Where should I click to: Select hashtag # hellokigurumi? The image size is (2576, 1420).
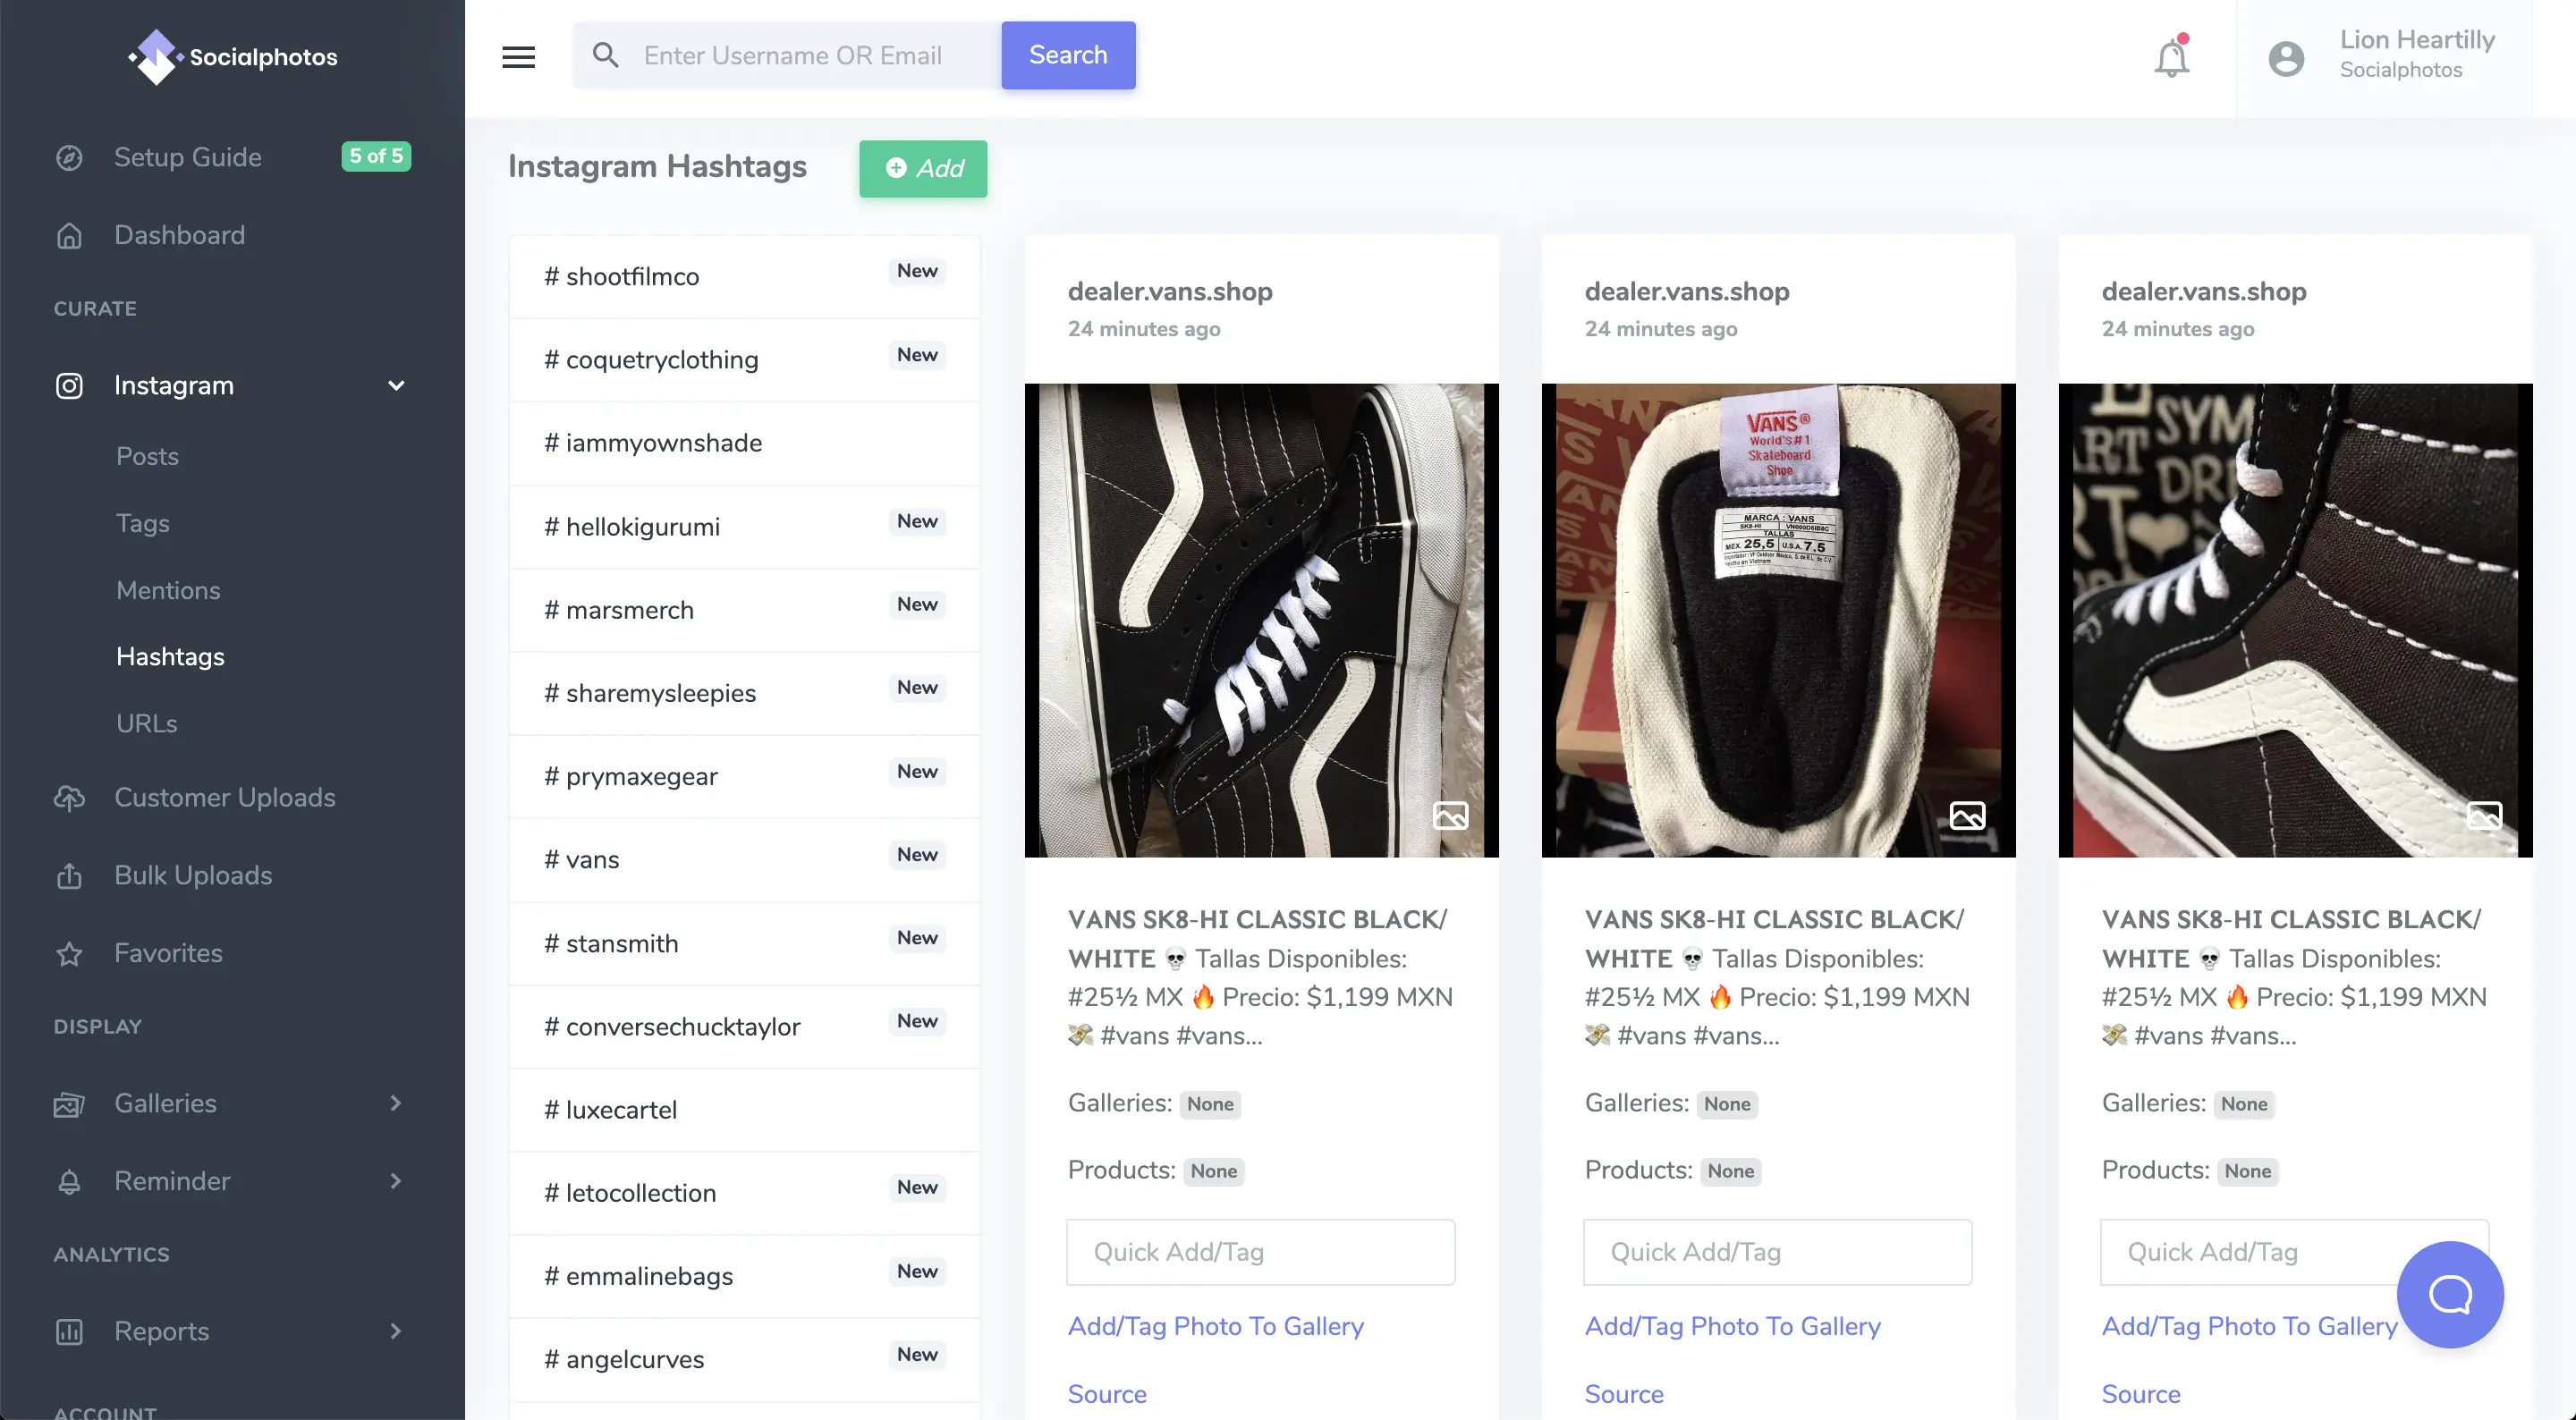click(745, 527)
